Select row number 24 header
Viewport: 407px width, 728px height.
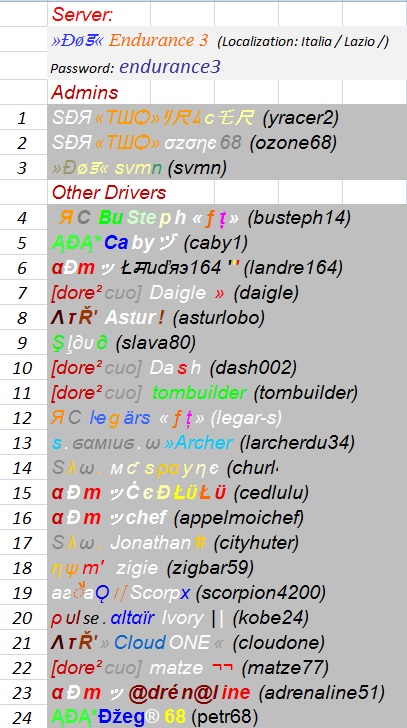pos(22,717)
